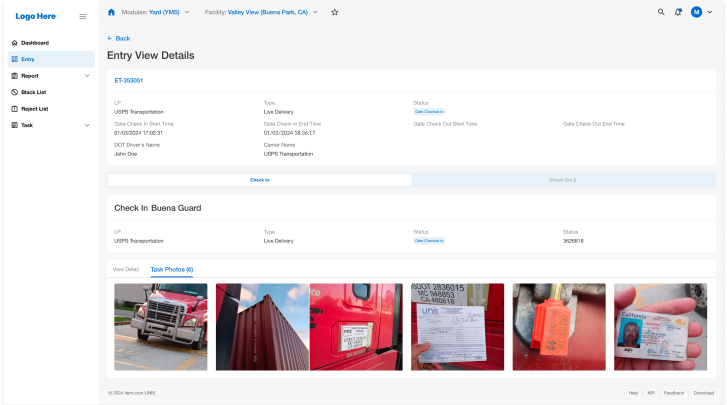Open the UNIS paperwork photo thumbnail
This screenshot has width=727, height=405.
458,327
